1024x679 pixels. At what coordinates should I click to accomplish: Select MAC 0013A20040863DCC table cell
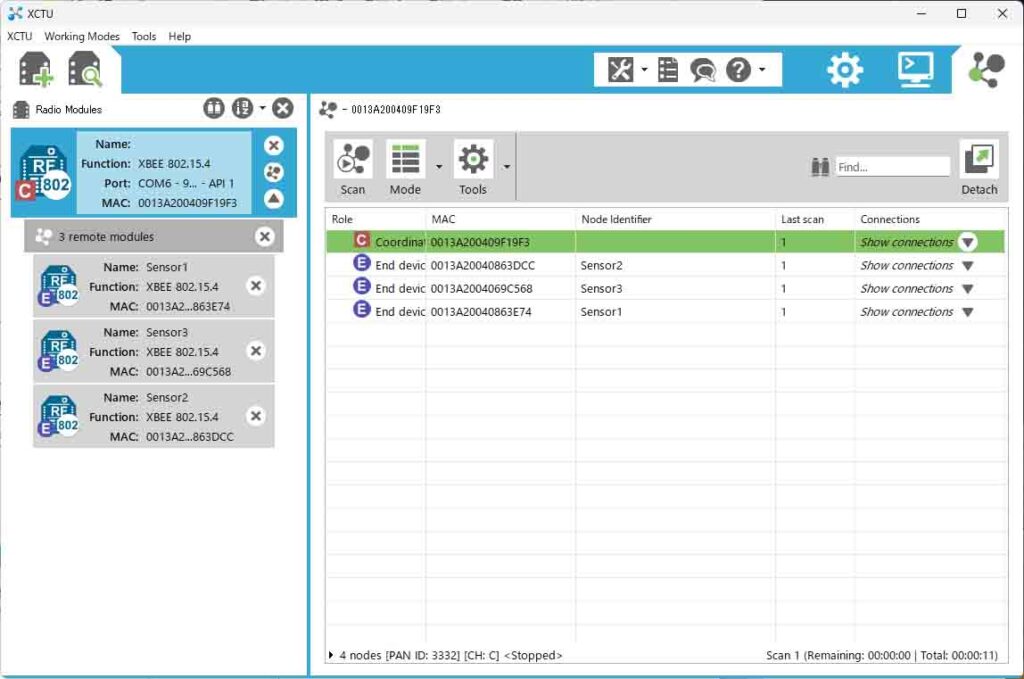click(x=483, y=266)
